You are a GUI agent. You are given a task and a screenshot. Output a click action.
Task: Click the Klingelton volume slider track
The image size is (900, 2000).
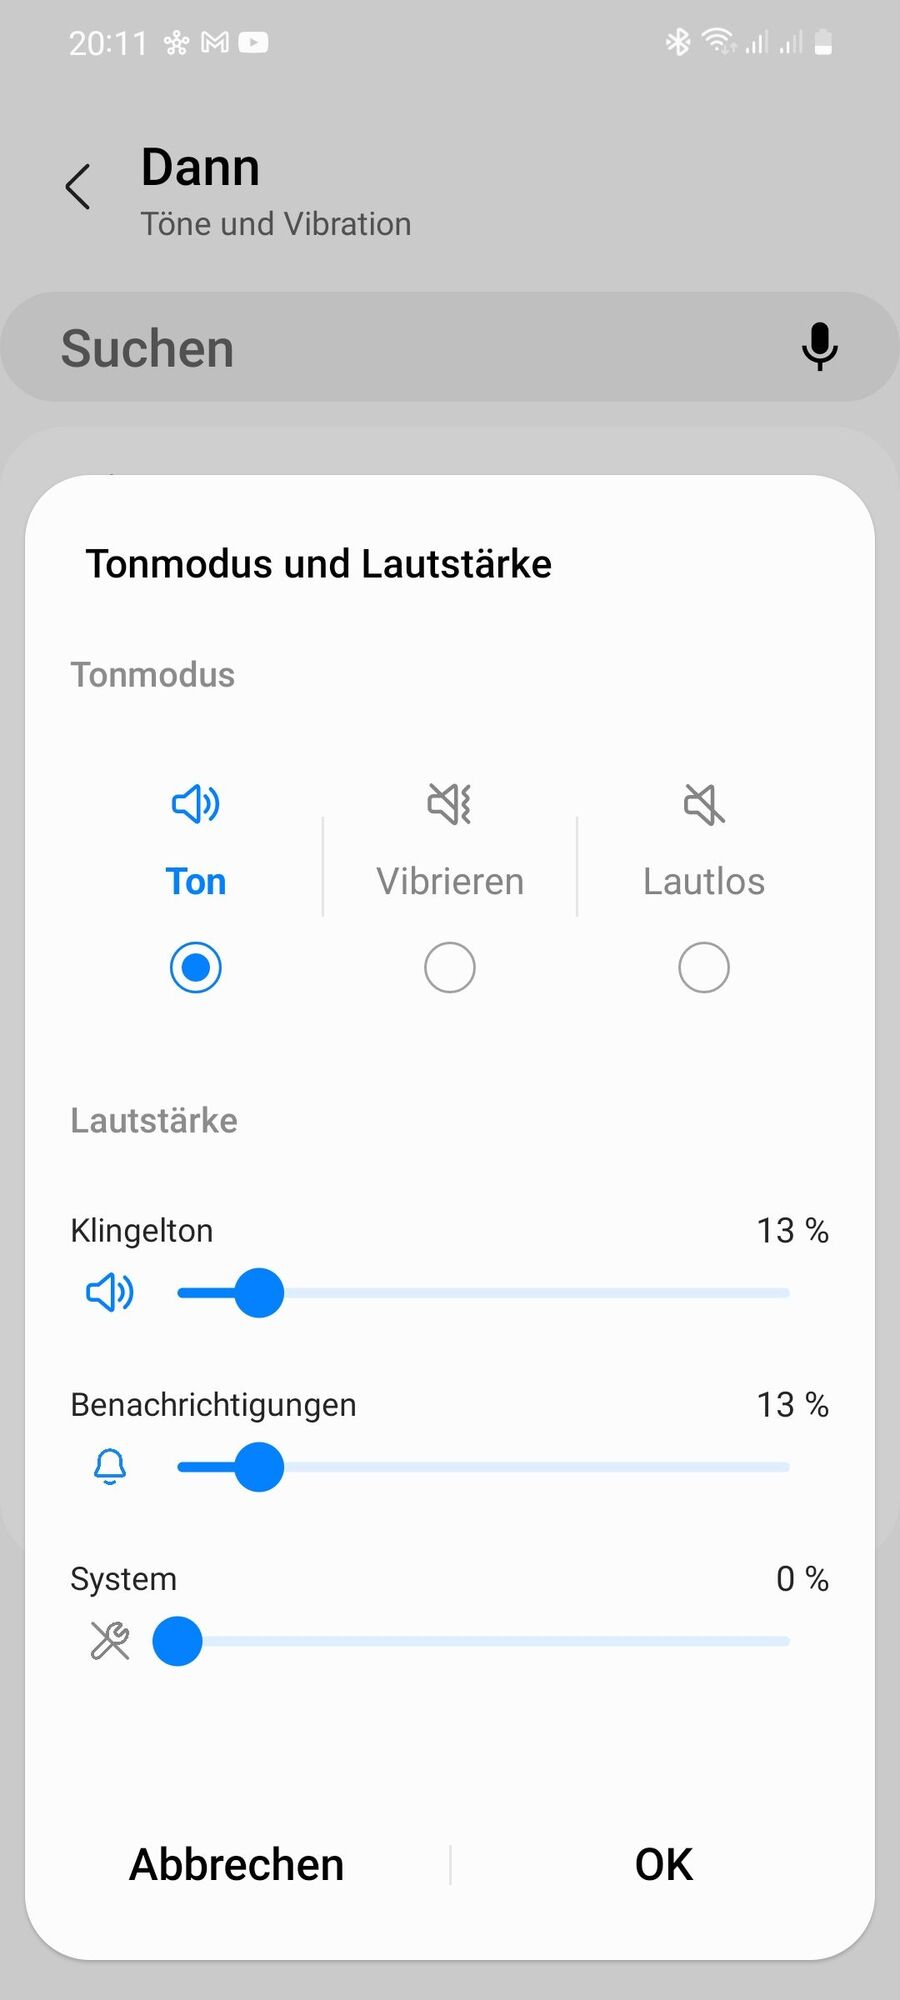click(x=484, y=1293)
